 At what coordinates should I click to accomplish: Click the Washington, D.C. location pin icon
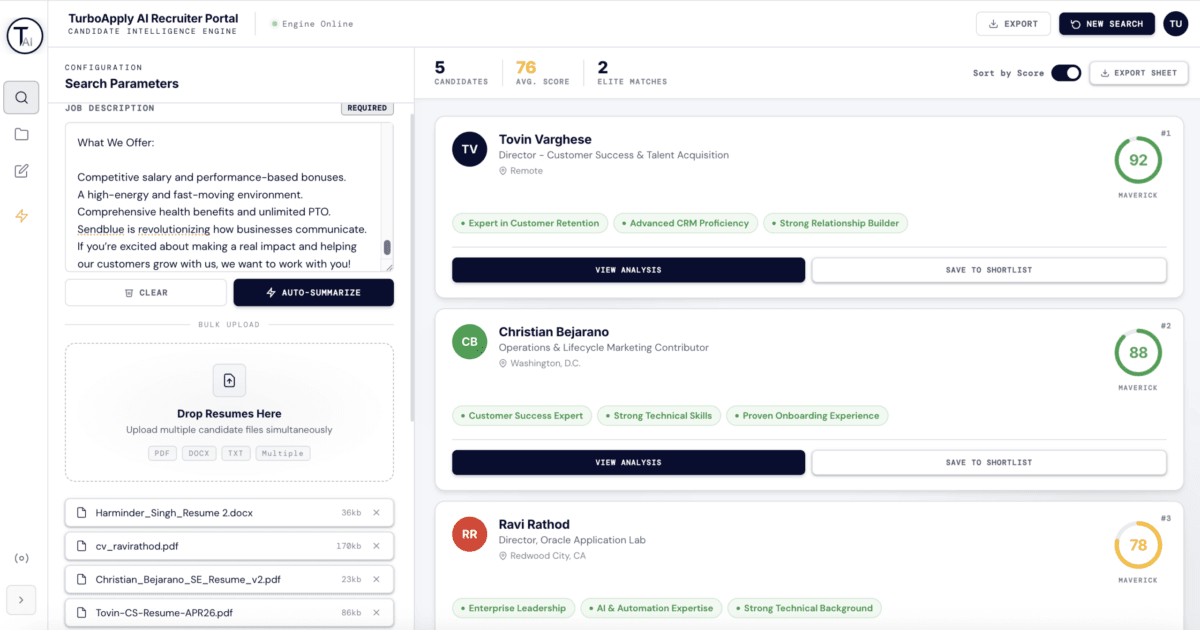503,363
